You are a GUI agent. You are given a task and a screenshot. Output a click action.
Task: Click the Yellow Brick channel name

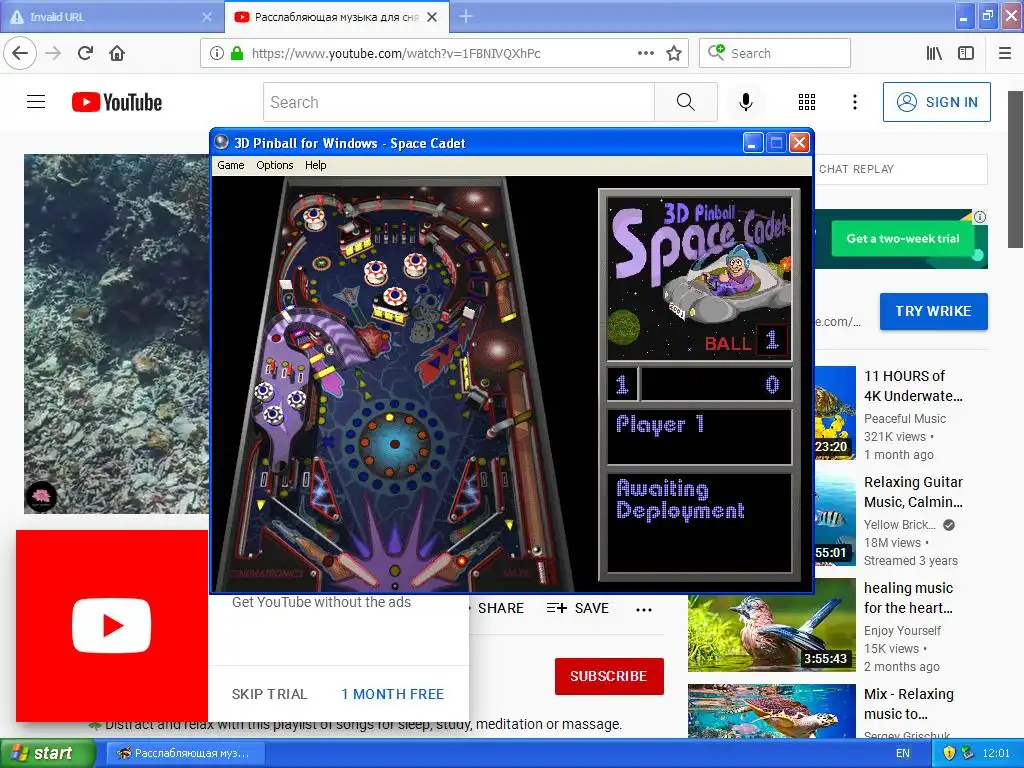pyautogui.click(x=899, y=524)
